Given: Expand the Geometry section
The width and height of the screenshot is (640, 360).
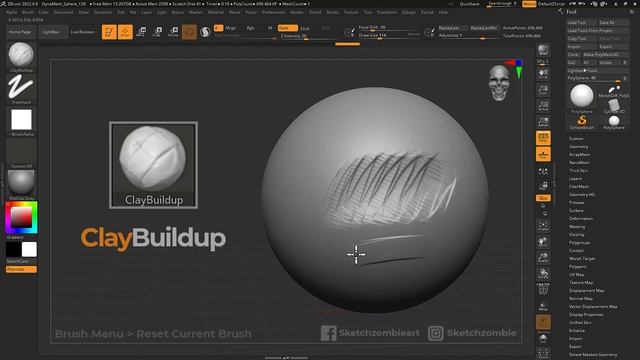Looking at the screenshot, I should (578, 147).
